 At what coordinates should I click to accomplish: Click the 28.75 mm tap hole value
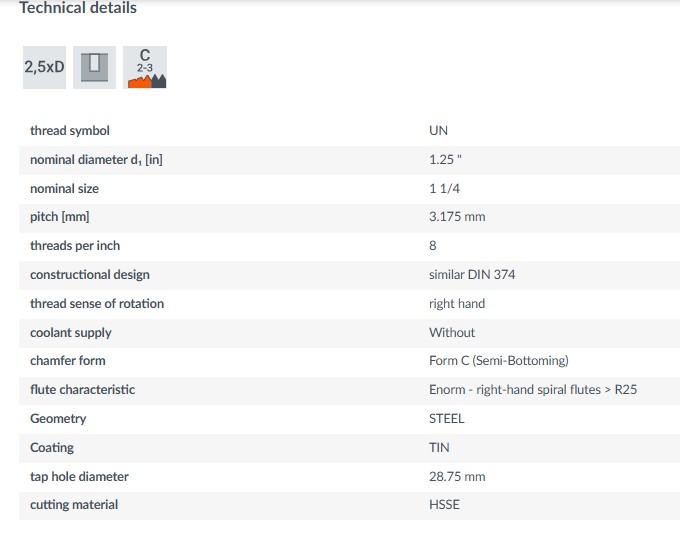point(457,476)
